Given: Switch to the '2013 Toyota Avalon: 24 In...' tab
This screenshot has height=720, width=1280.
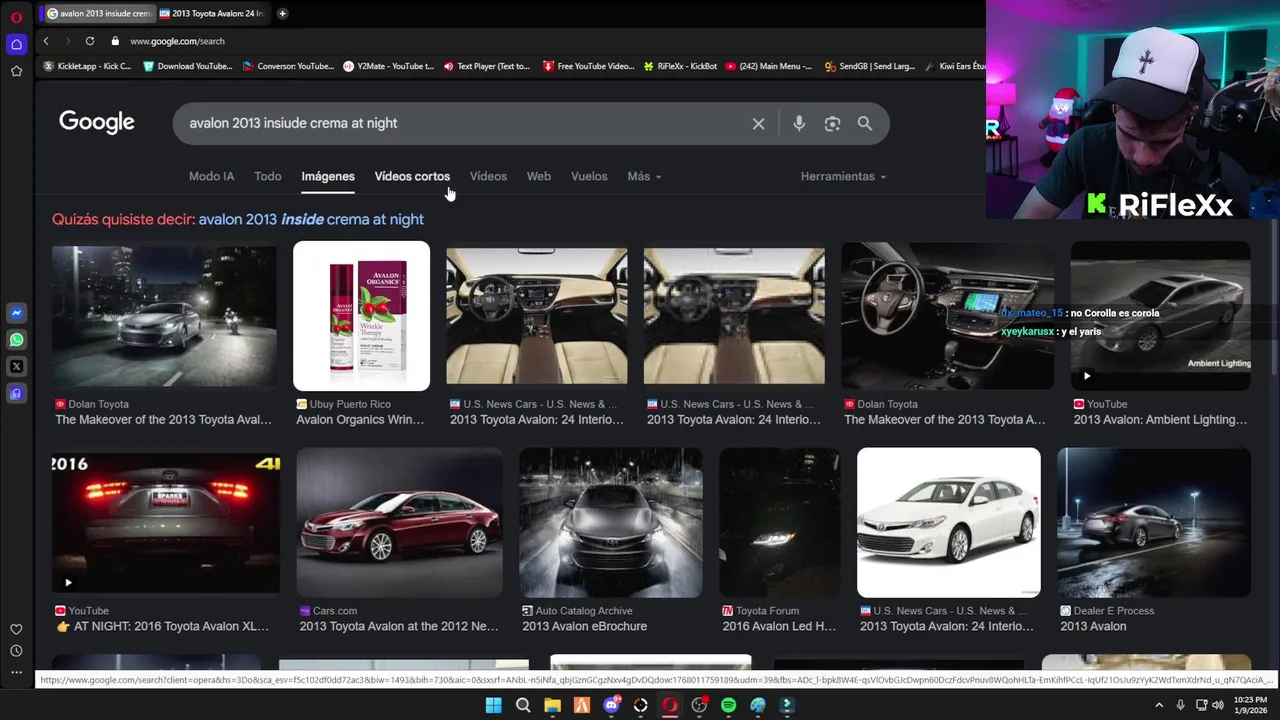Looking at the screenshot, I should [211, 13].
